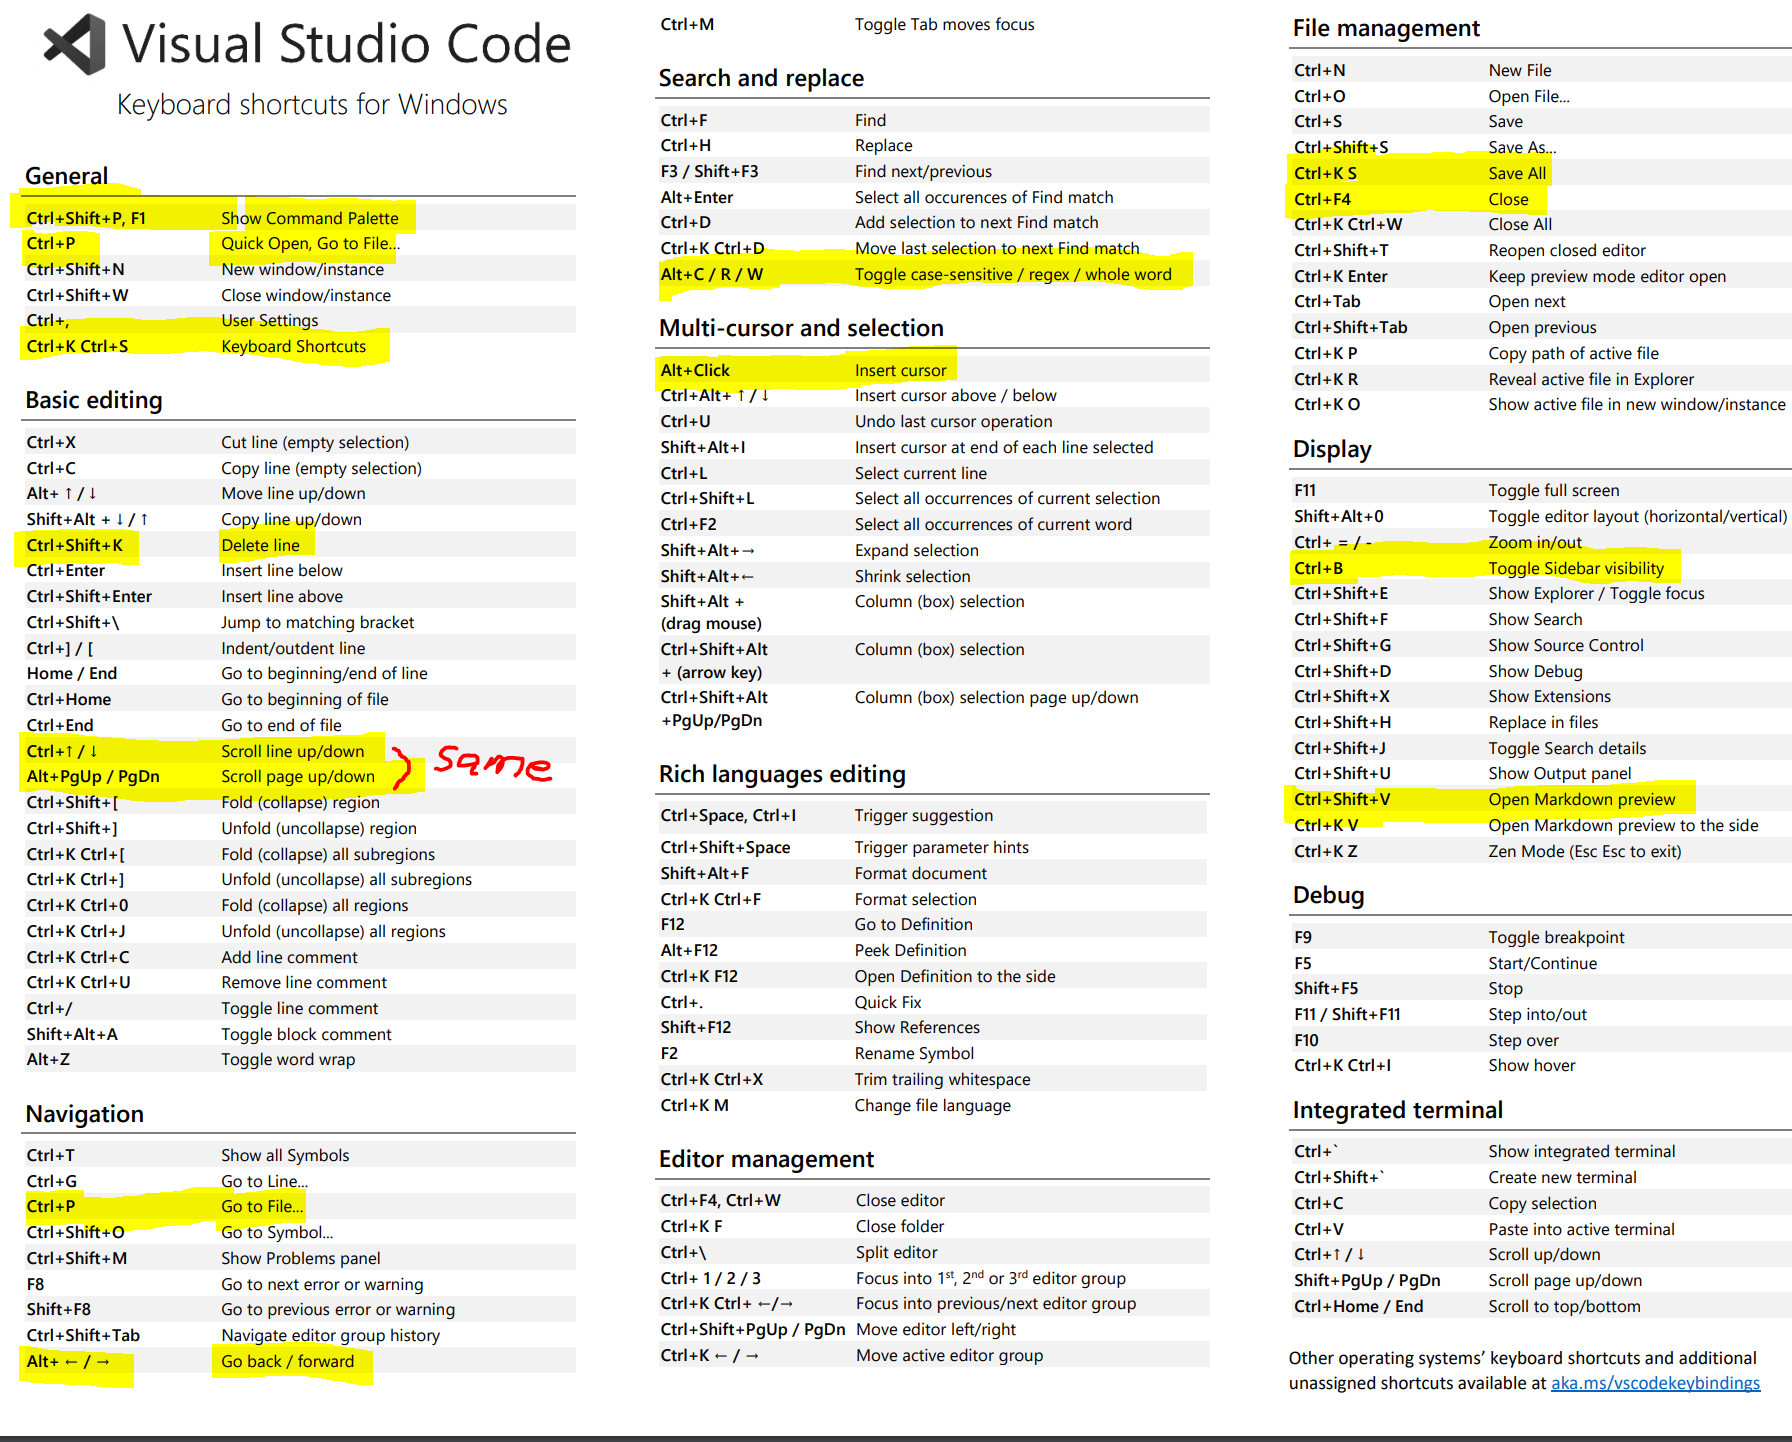Image resolution: width=1792 pixels, height=1442 pixels.
Task: Click the 'Search and replace' heading
Action: [761, 78]
